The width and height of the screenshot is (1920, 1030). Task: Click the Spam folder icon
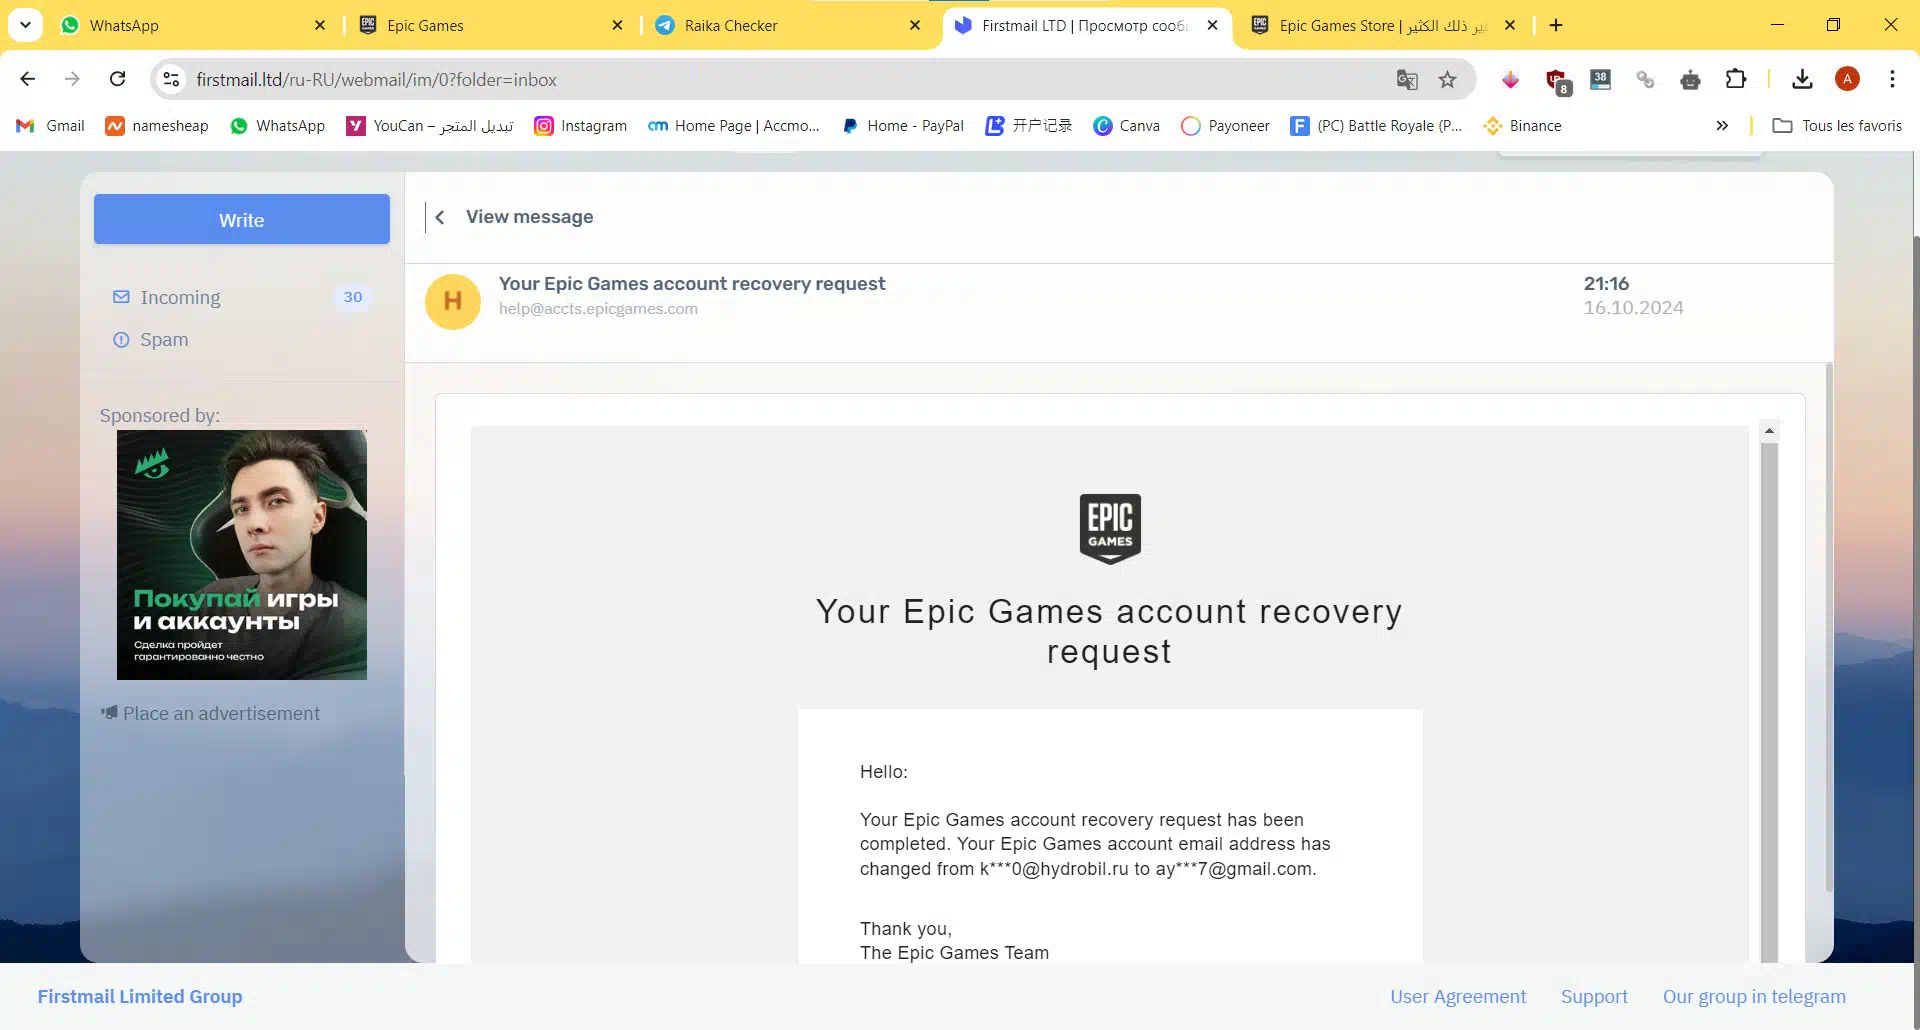pos(121,340)
